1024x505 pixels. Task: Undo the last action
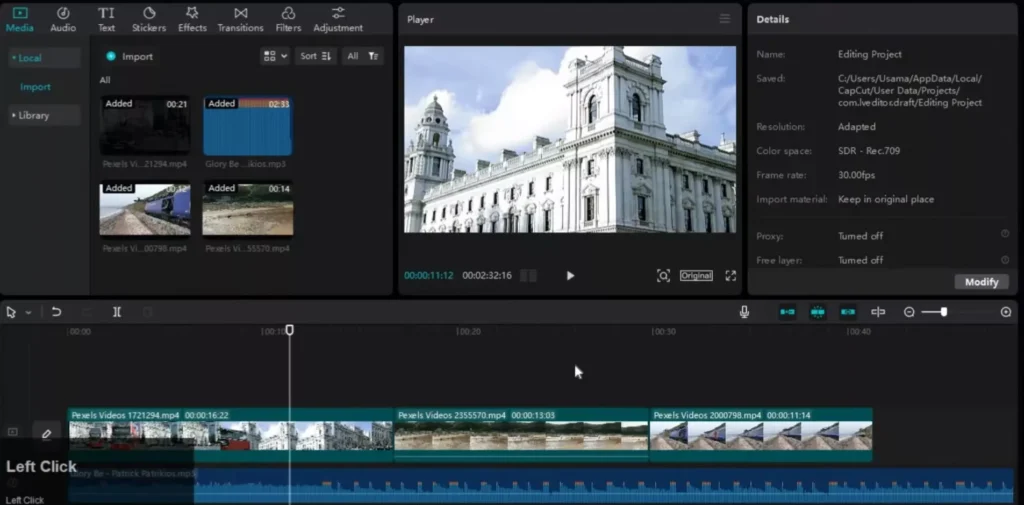click(56, 312)
